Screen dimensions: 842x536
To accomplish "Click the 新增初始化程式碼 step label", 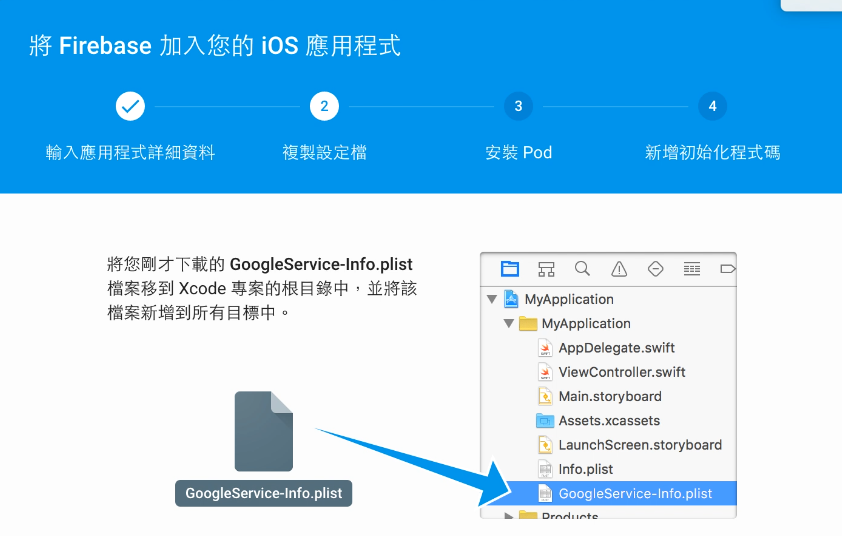I will [x=713, y=153].
